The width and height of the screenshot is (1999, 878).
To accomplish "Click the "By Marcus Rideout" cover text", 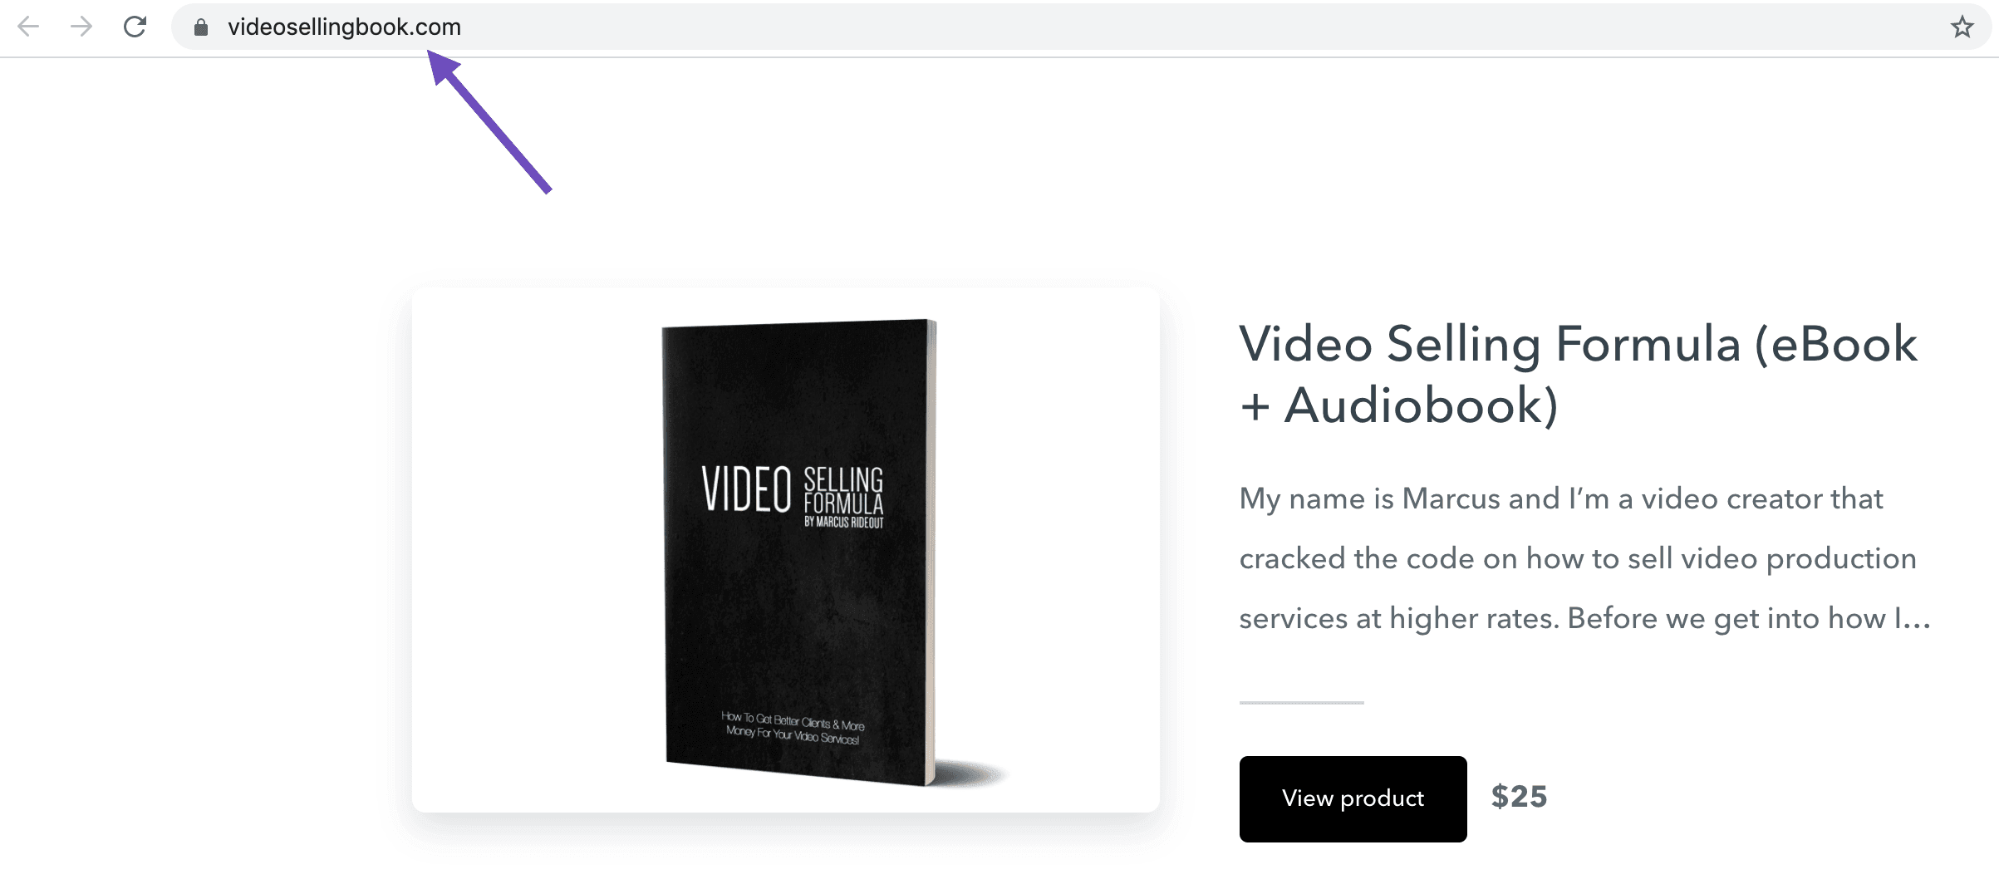I will click(x=844, y=522).
